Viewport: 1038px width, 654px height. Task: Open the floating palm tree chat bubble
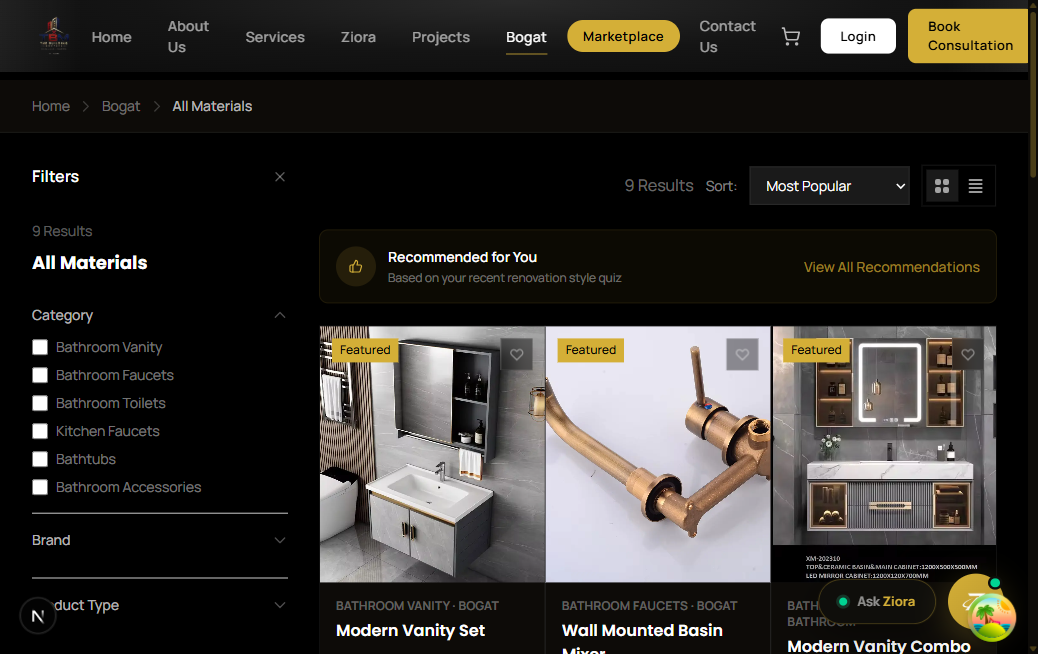coord(991,618)
